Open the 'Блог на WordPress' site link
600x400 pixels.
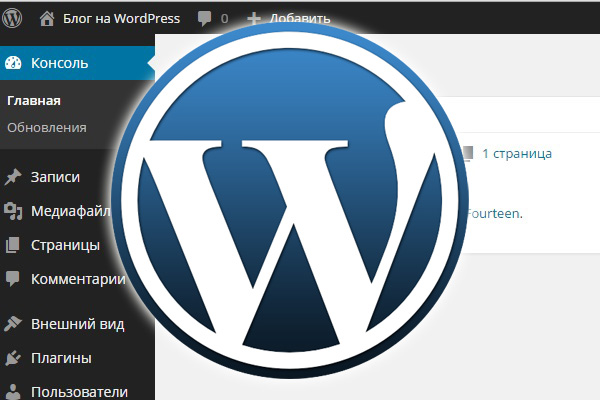pos(121,18)
